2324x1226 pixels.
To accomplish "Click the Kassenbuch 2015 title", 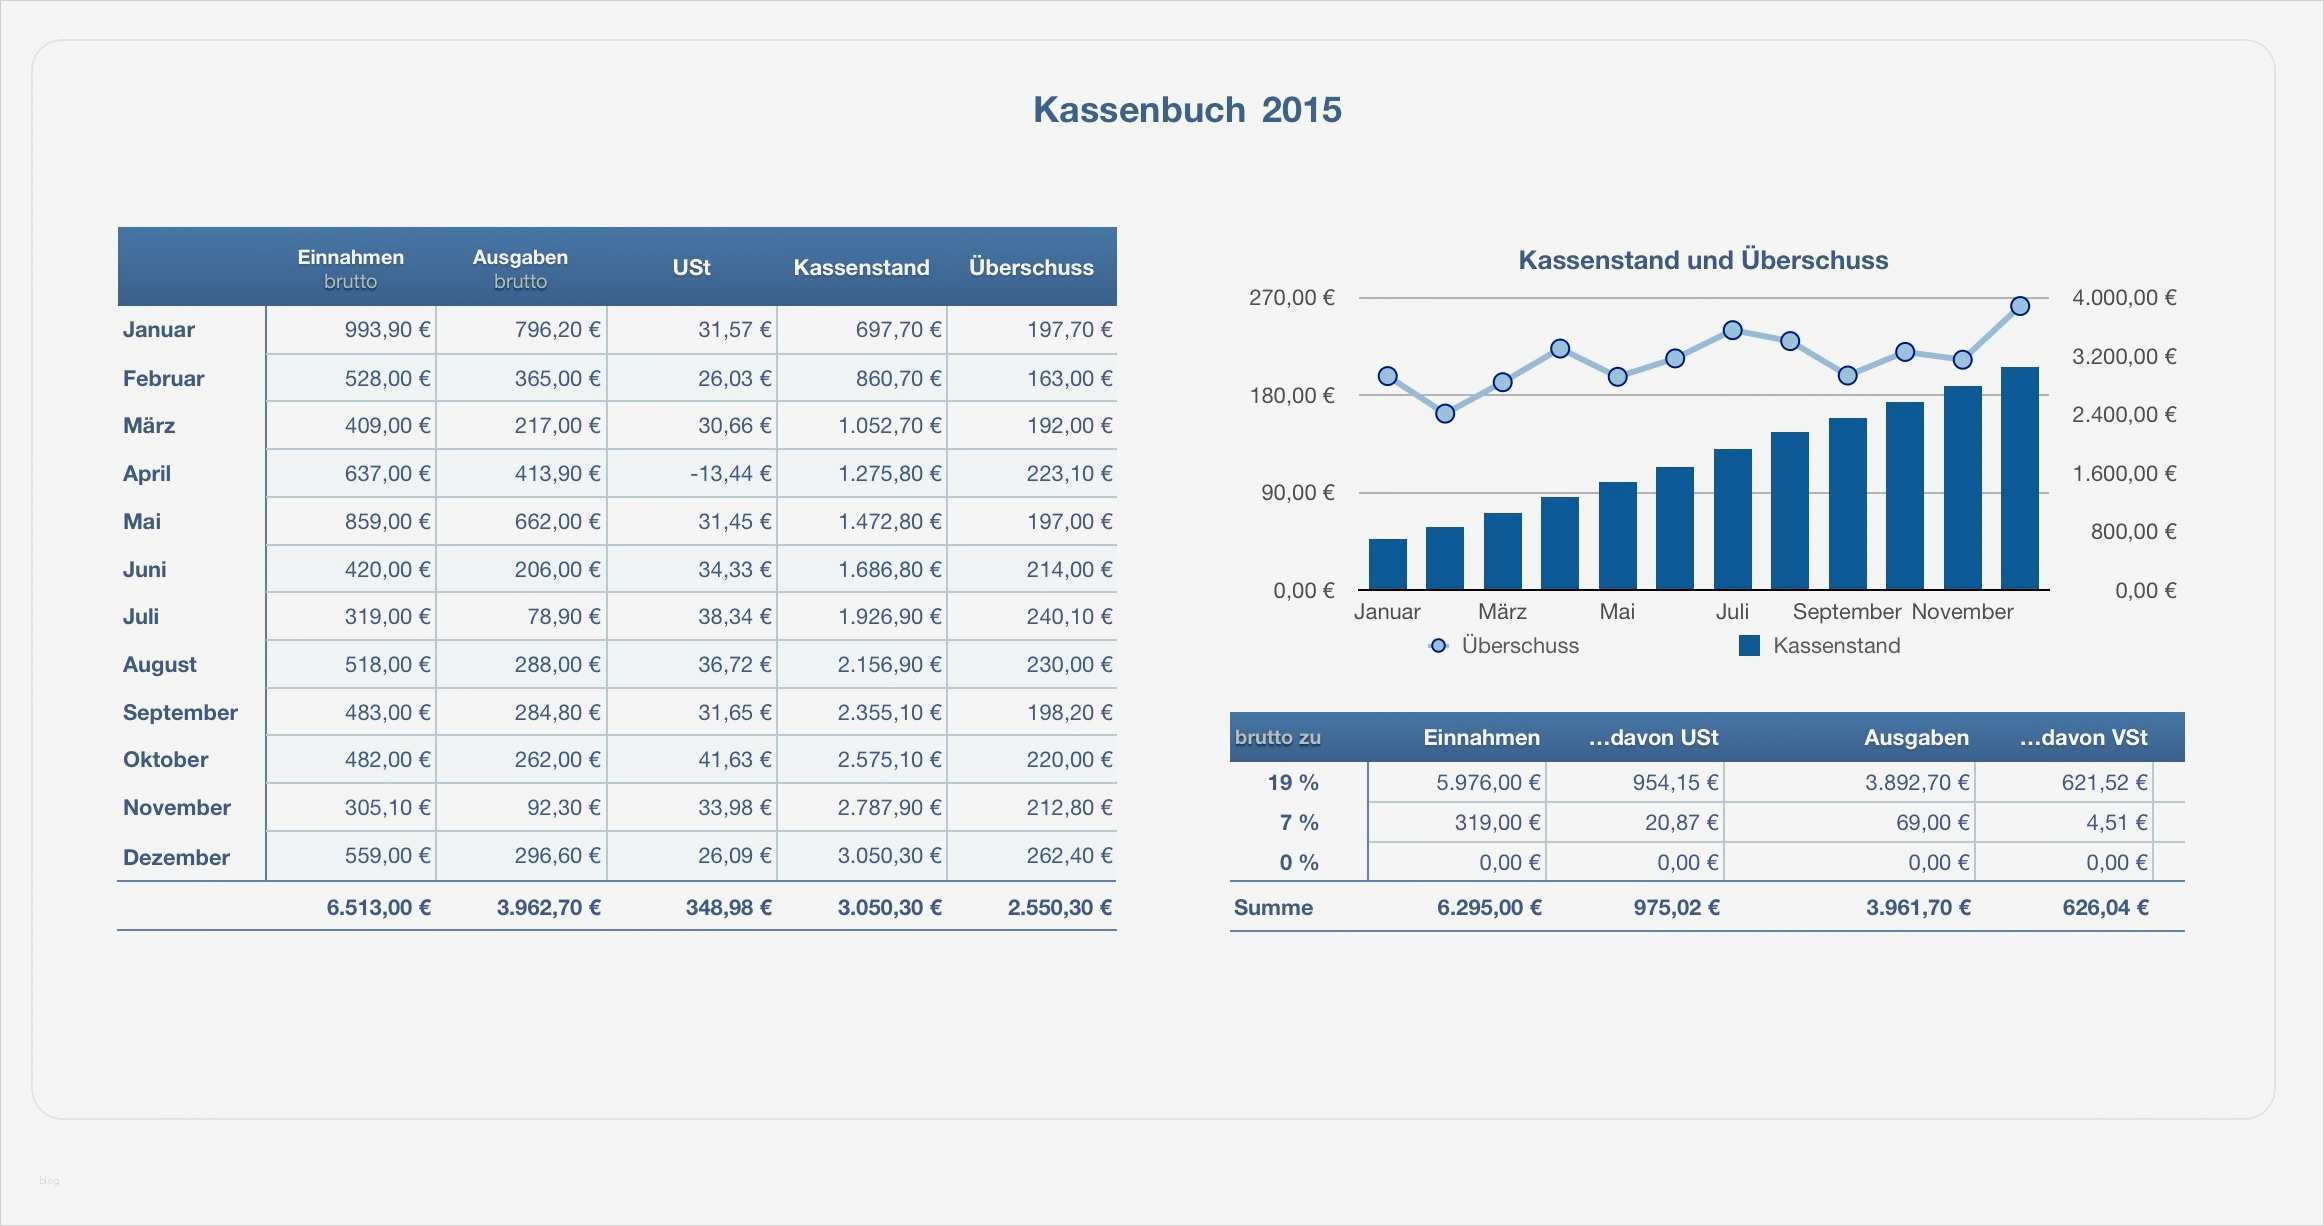I will click(1186, 110).
